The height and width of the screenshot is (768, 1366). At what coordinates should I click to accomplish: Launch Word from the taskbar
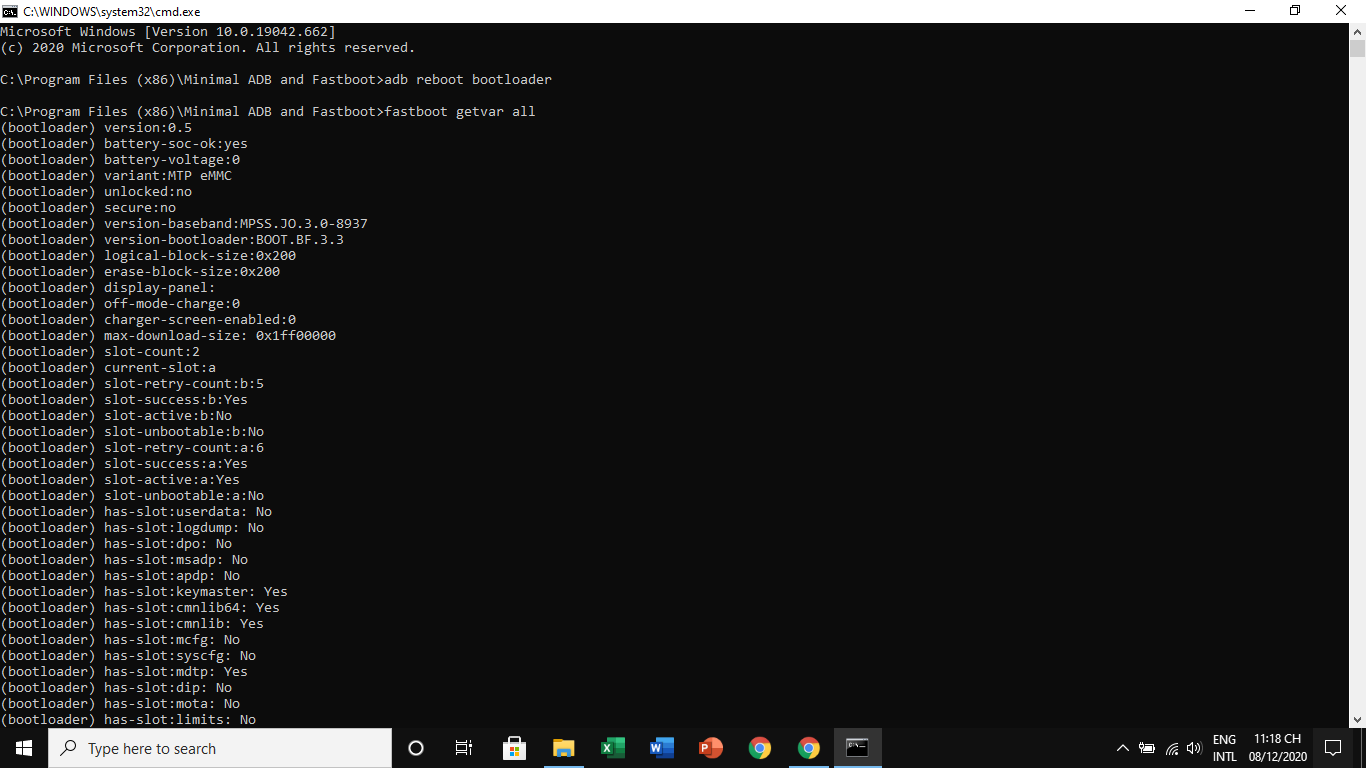(661, 748)
